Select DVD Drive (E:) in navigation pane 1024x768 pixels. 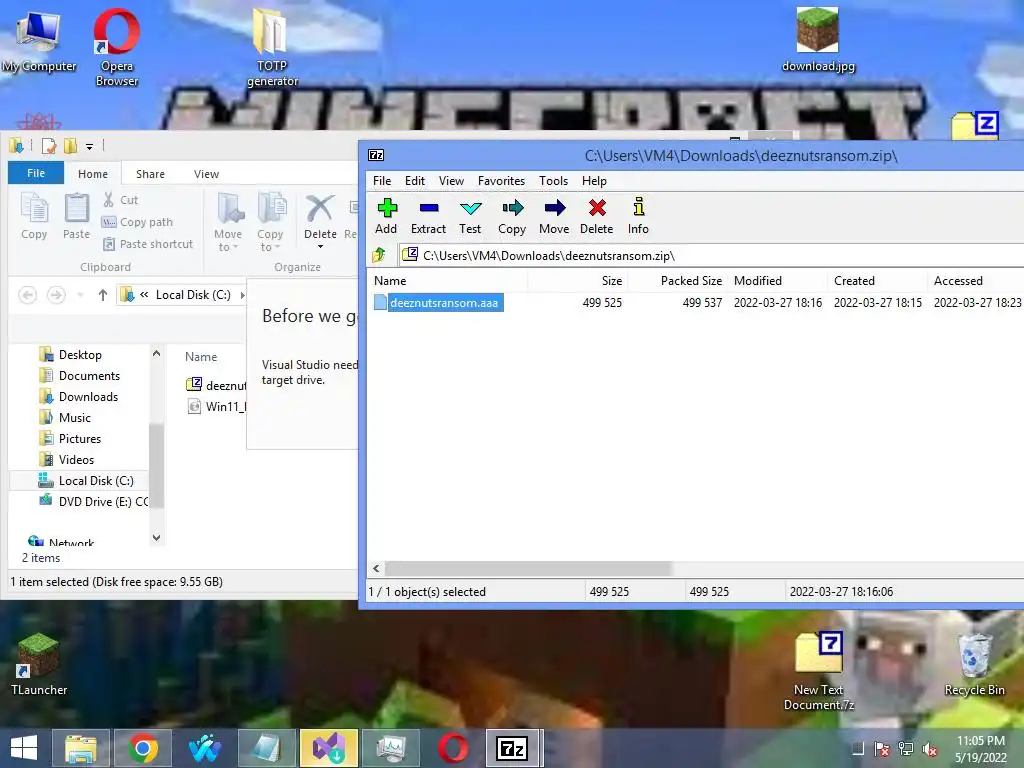93,502
